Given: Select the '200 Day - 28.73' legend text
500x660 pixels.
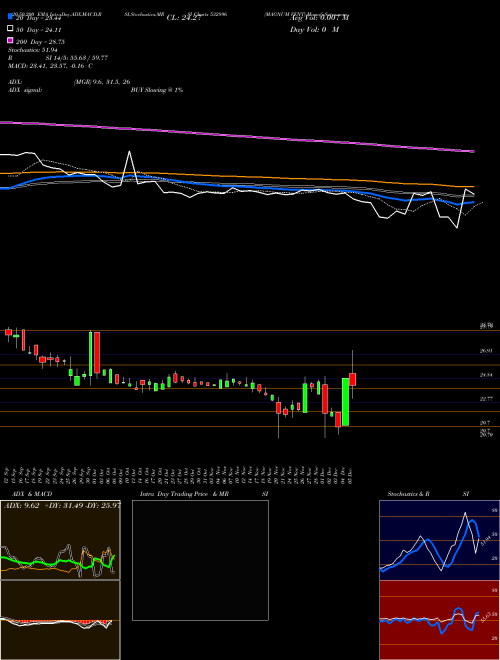Looking at the screenshot, I should (40, 42).
